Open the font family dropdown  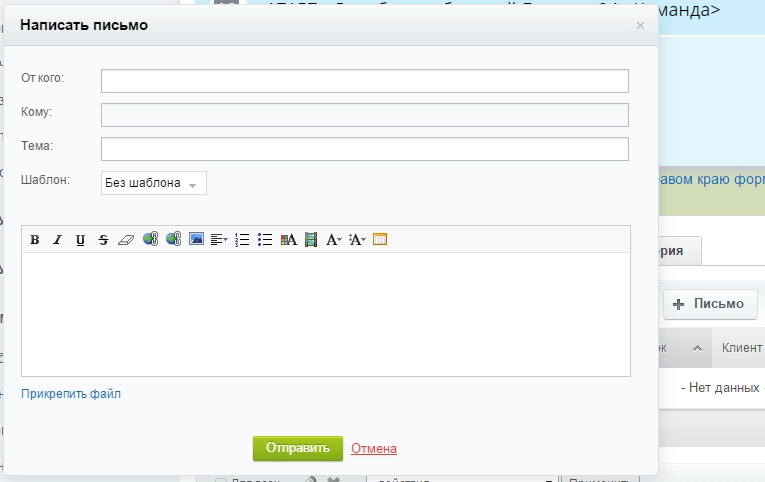(334, 240)
